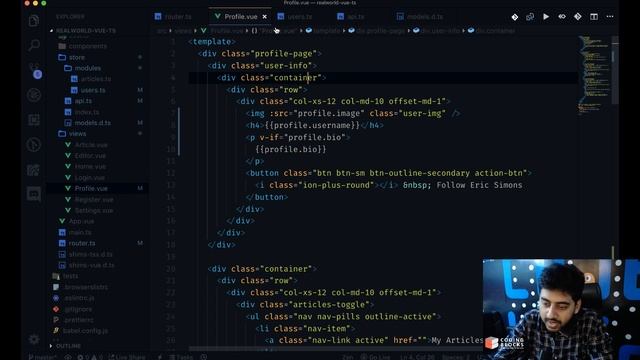Open Home.vue in the views folder
Image resolution: width=640 pixels, height=360 pixels.
85,167
